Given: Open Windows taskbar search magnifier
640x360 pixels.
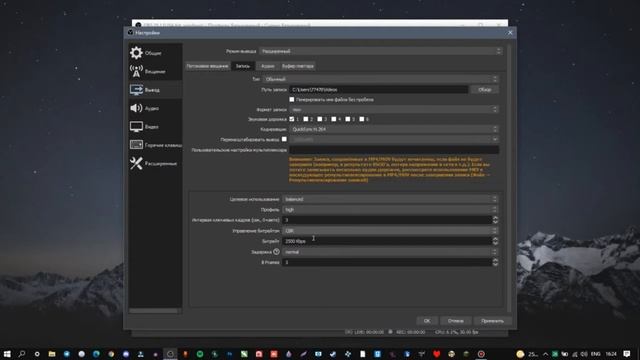Looking at the screenshot, I should [x=22, y=354].
